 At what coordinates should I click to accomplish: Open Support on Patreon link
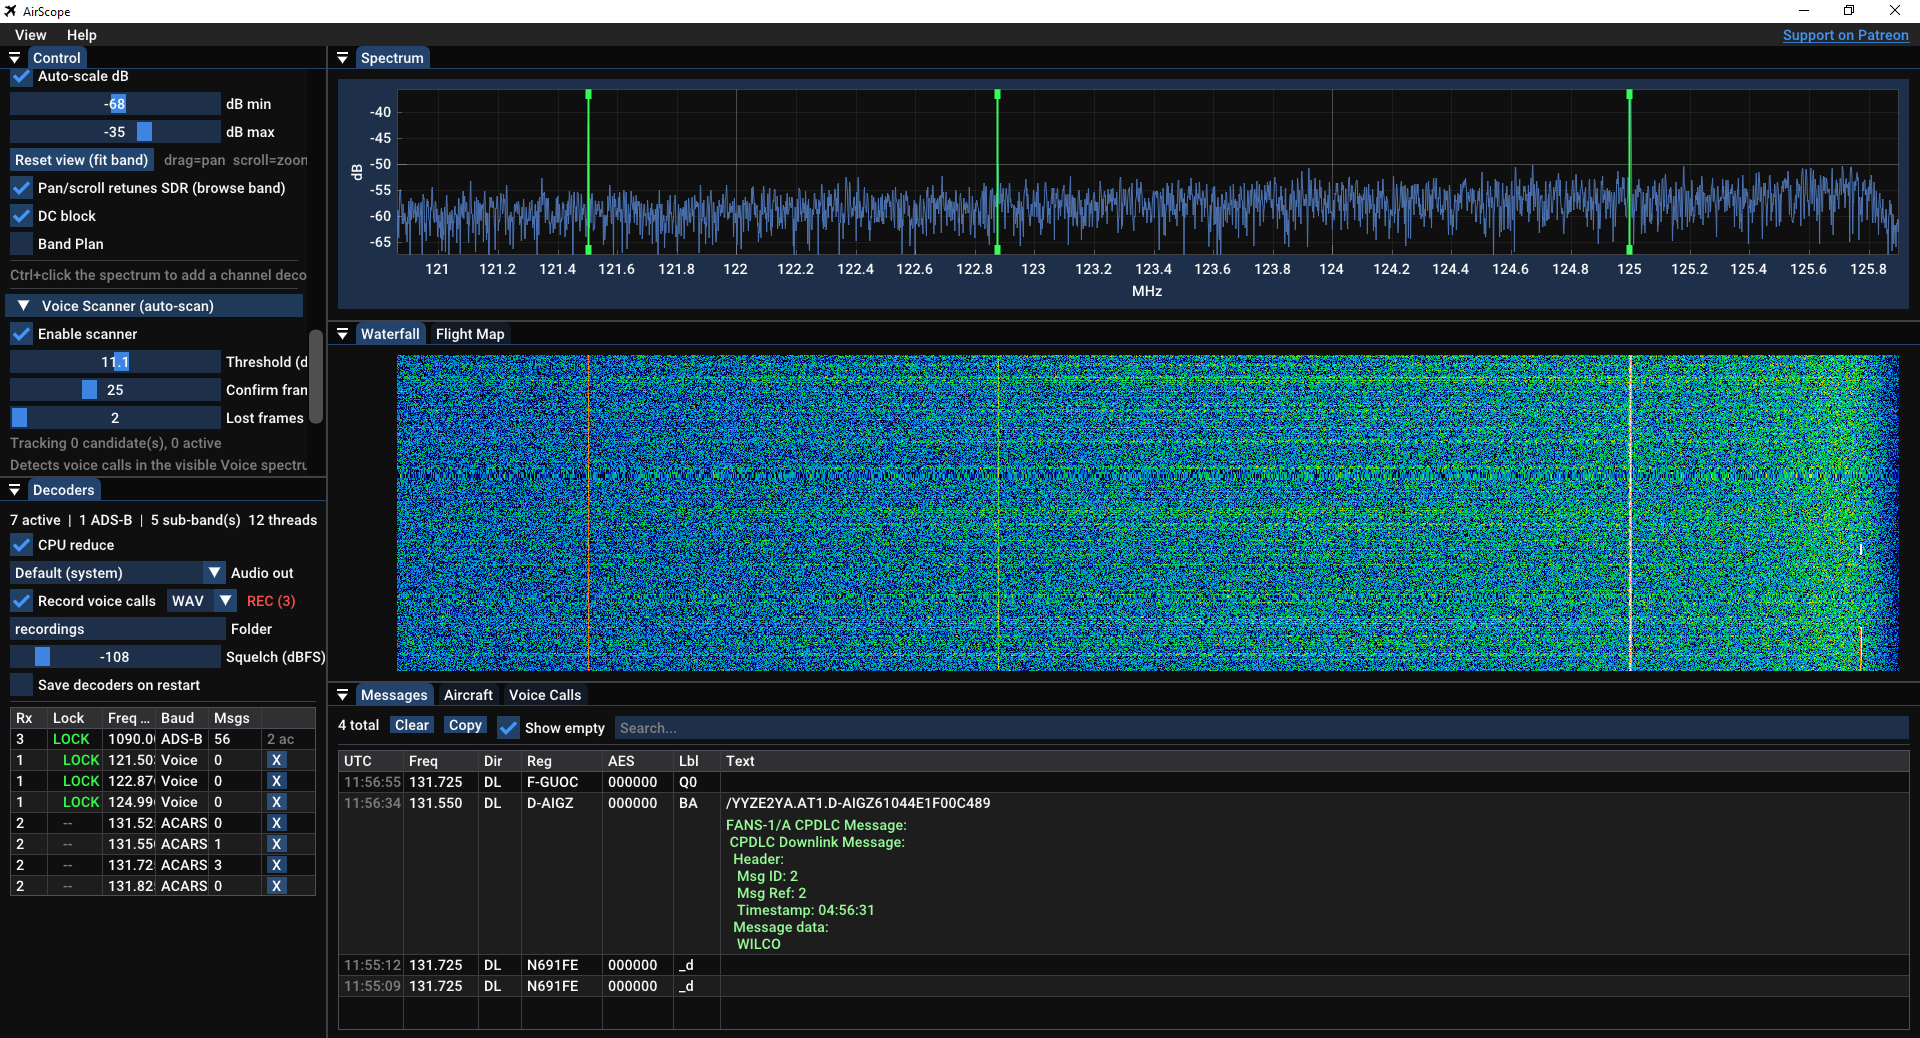tap(1845, 35)
